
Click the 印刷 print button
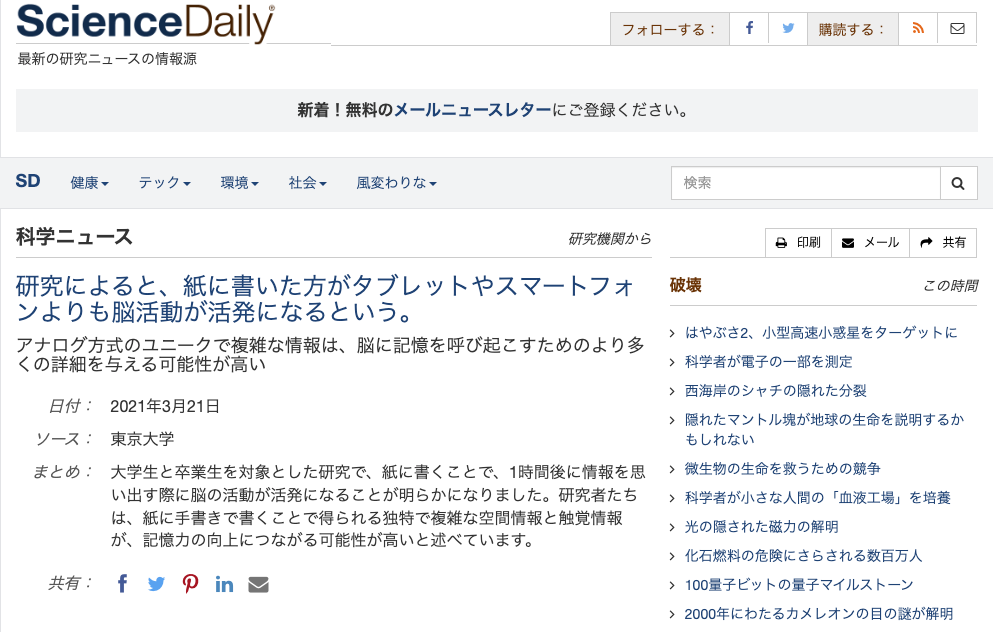click(x=798, y=243)
